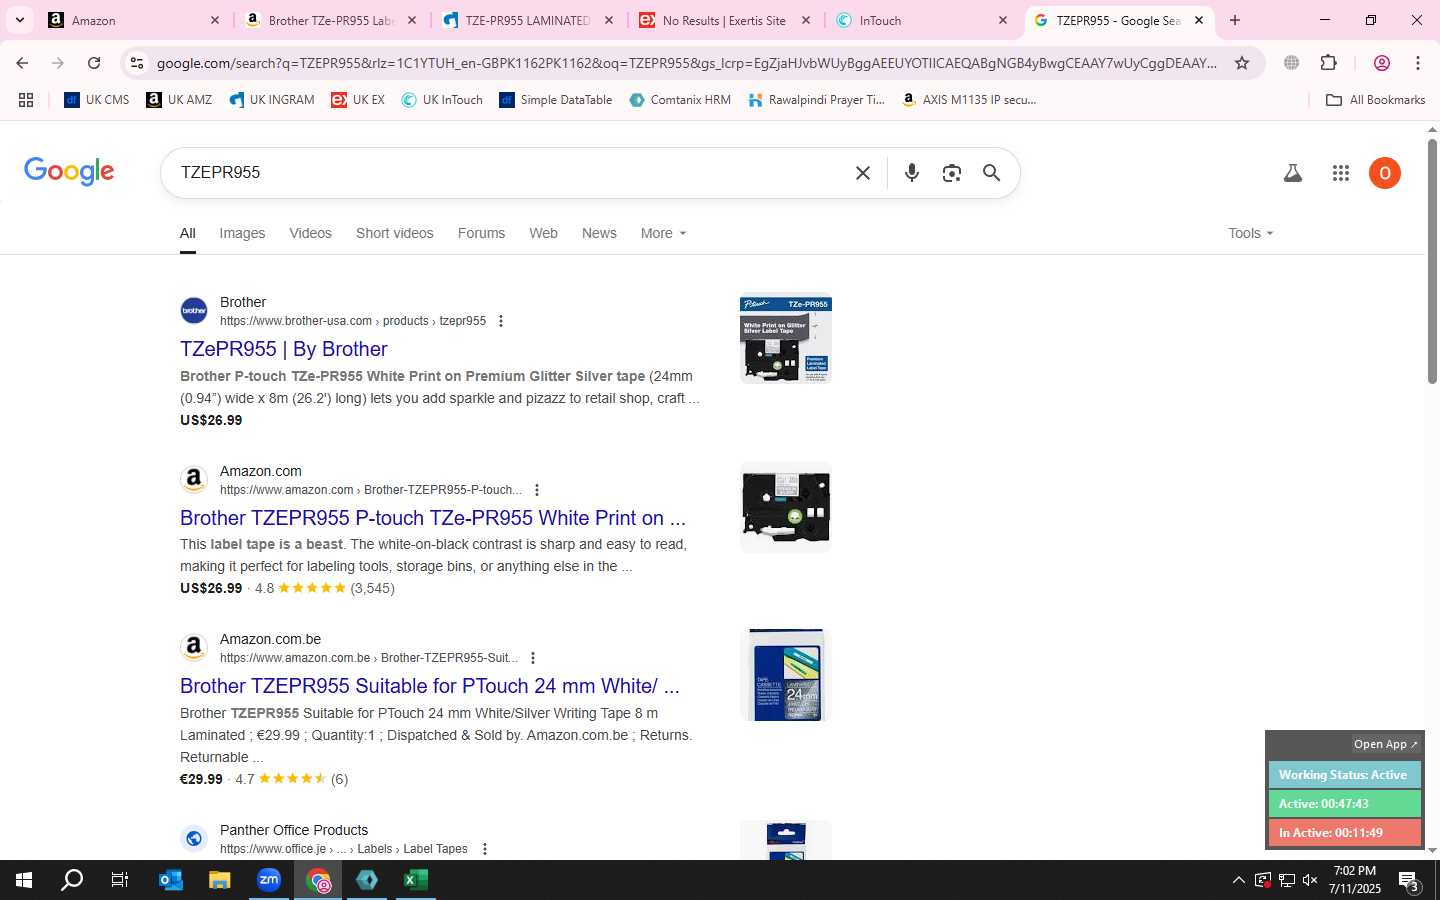Open the tab search dropdown arrow
The height and width of the screenshot is (900, 1440).
(x=19, y=20)
